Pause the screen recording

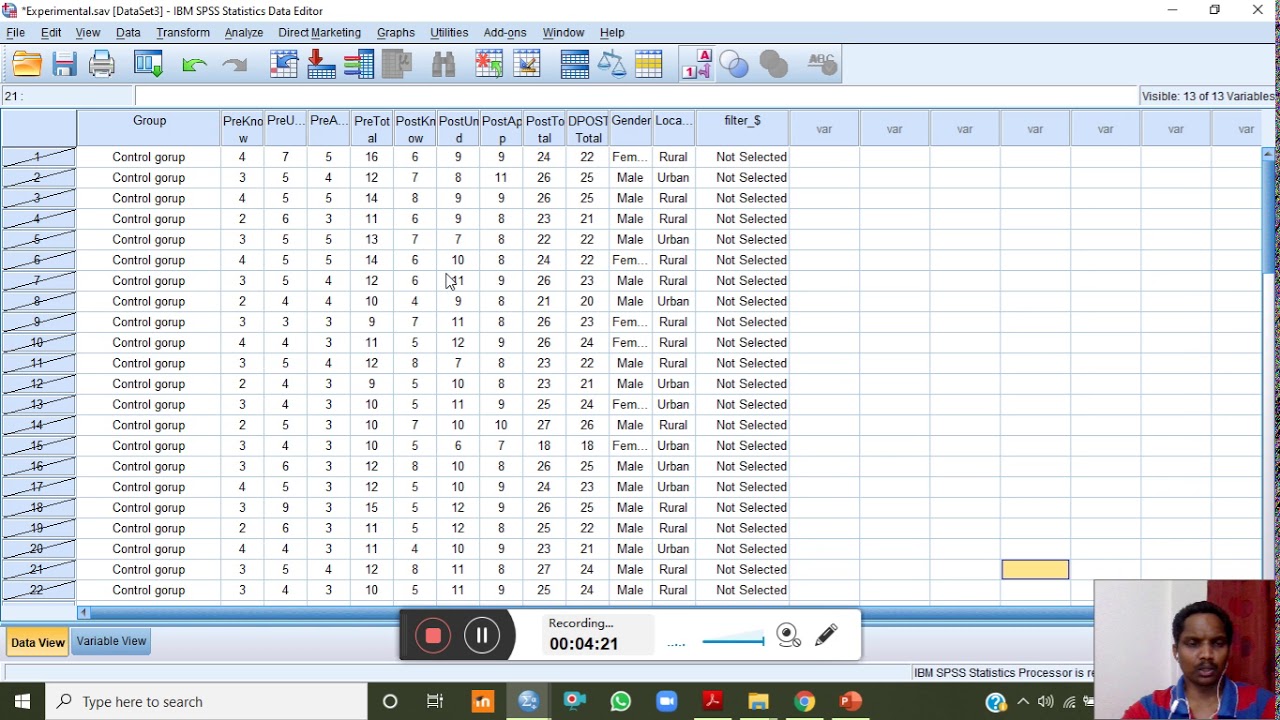[x=482, y=635]
